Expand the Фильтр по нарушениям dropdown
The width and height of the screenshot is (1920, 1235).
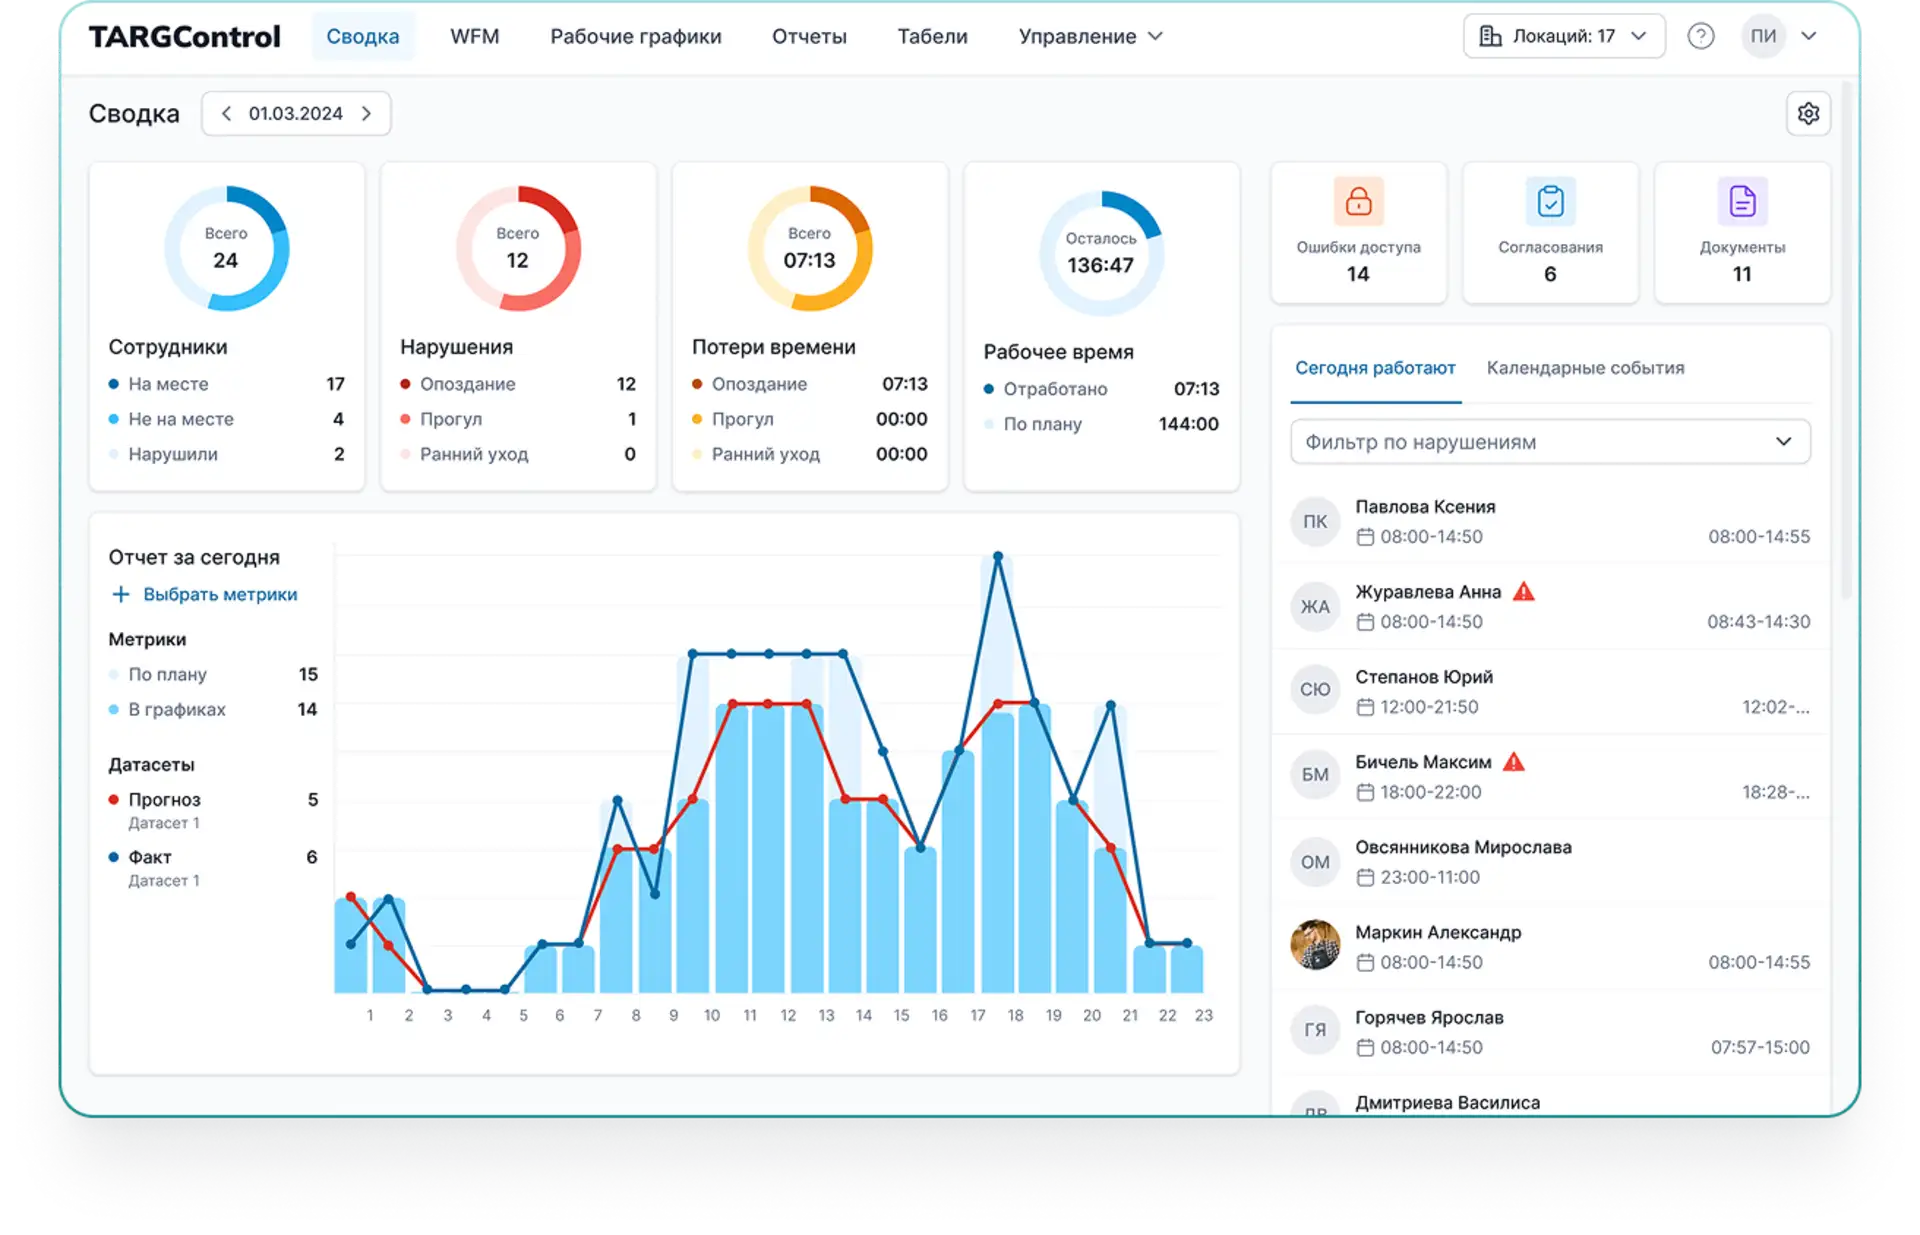(x=1550, y=442)
